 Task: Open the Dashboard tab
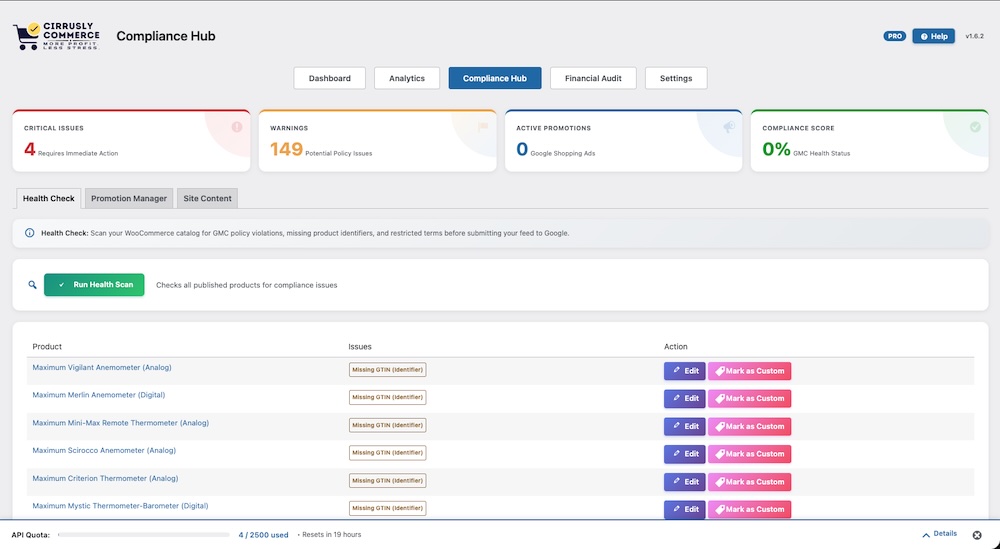330,78
